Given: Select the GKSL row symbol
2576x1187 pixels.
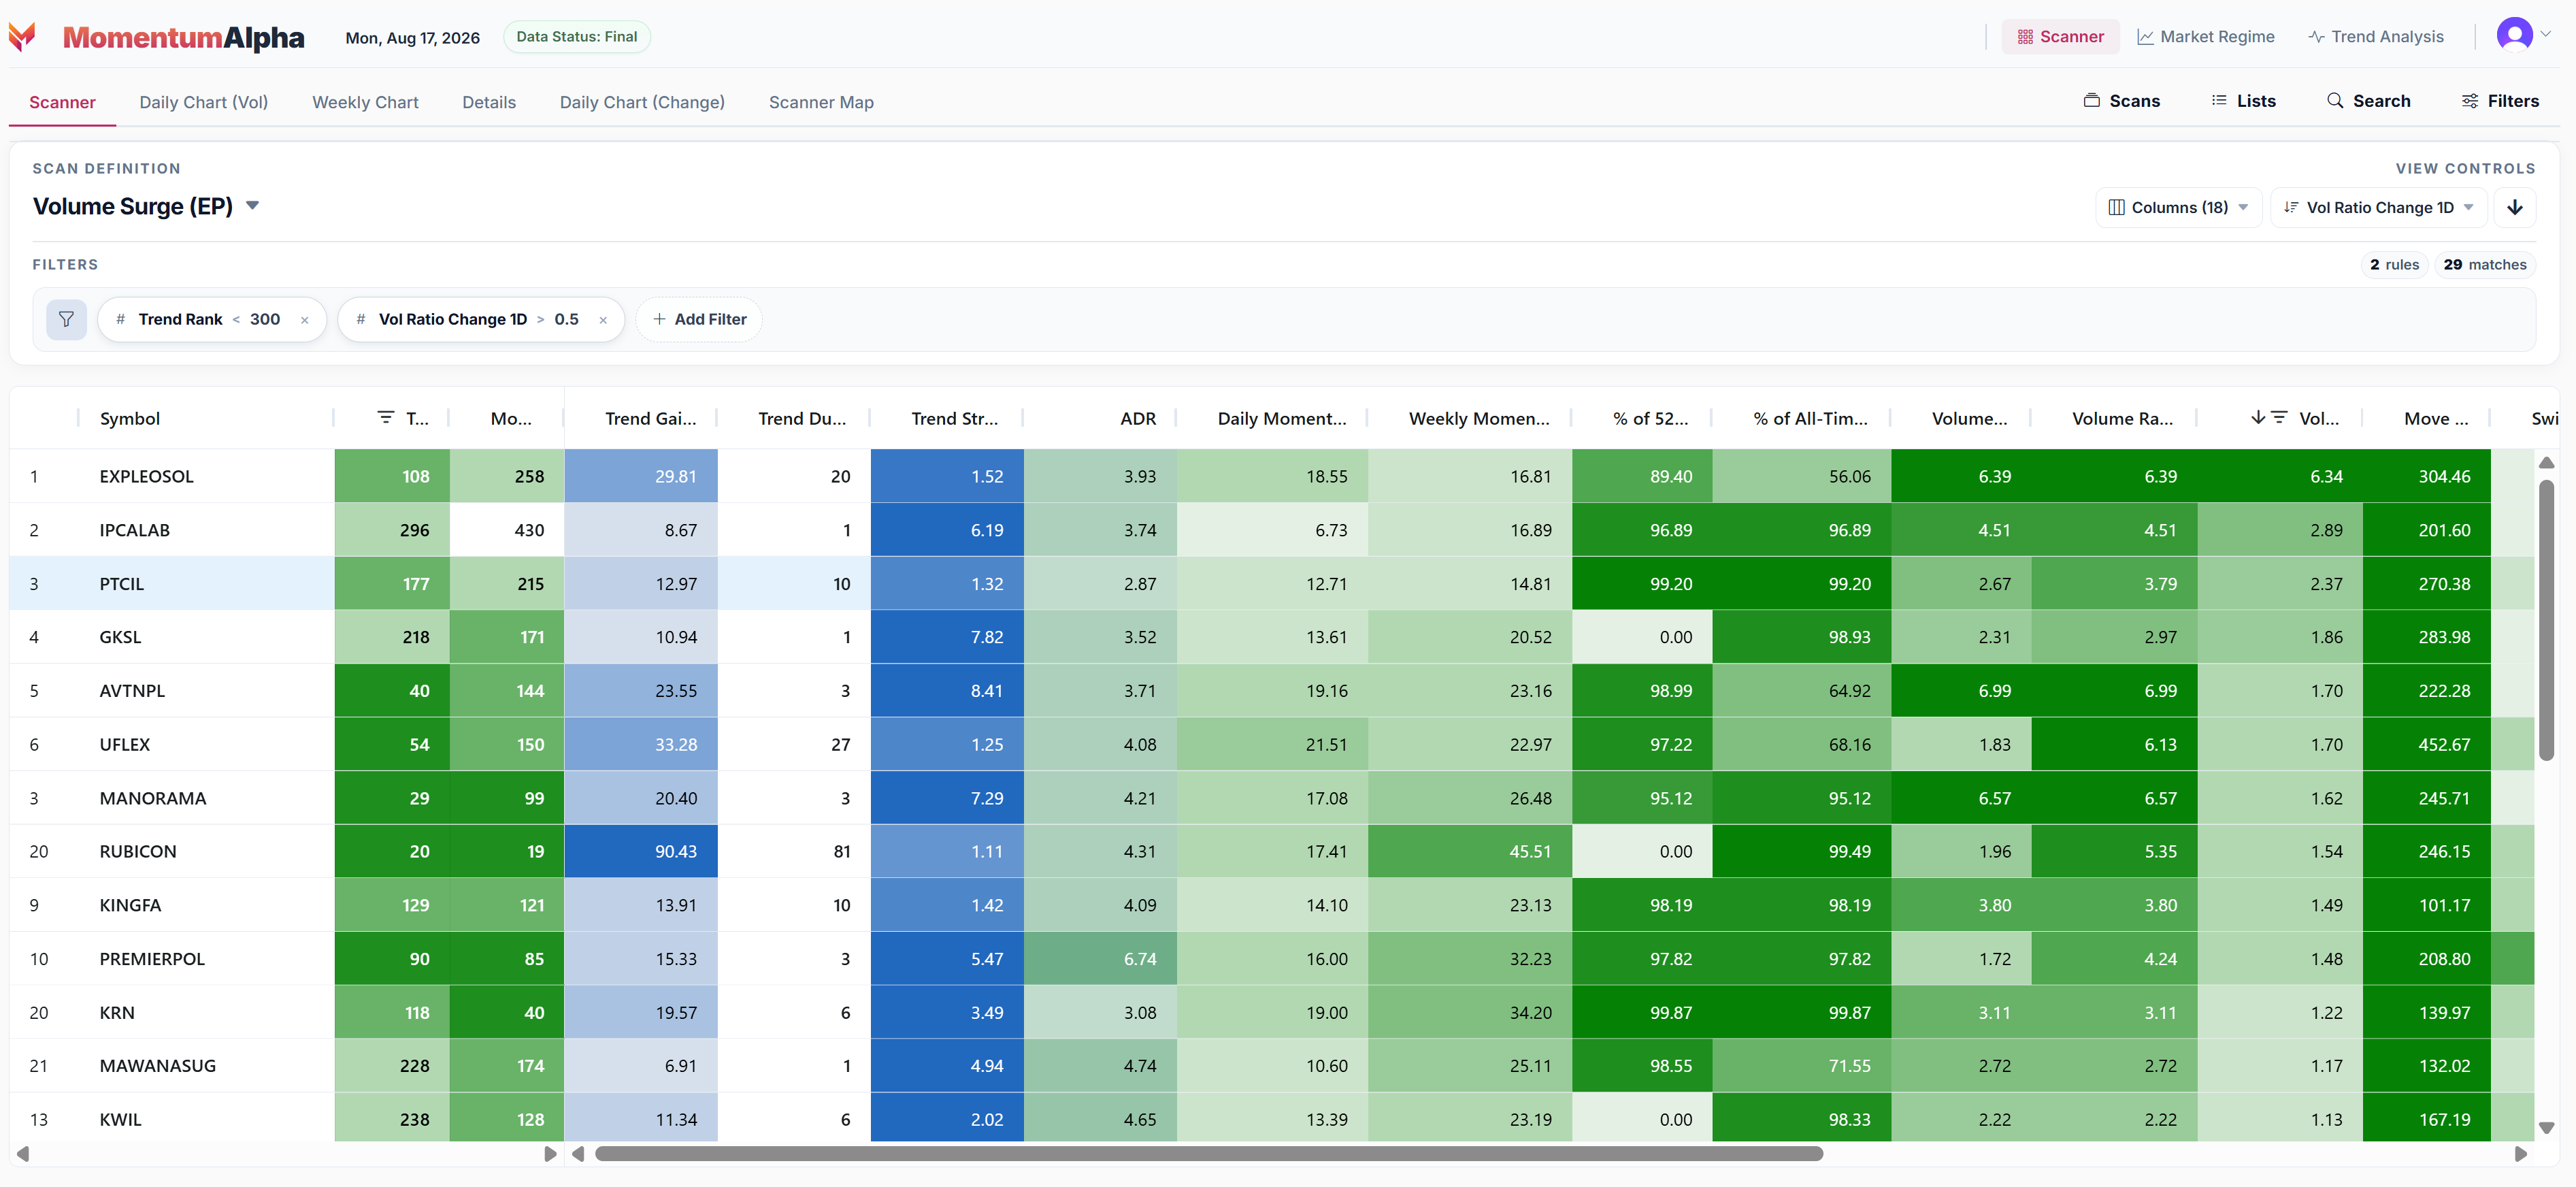Looking at the screenshot, I should [x=120, y=637].
